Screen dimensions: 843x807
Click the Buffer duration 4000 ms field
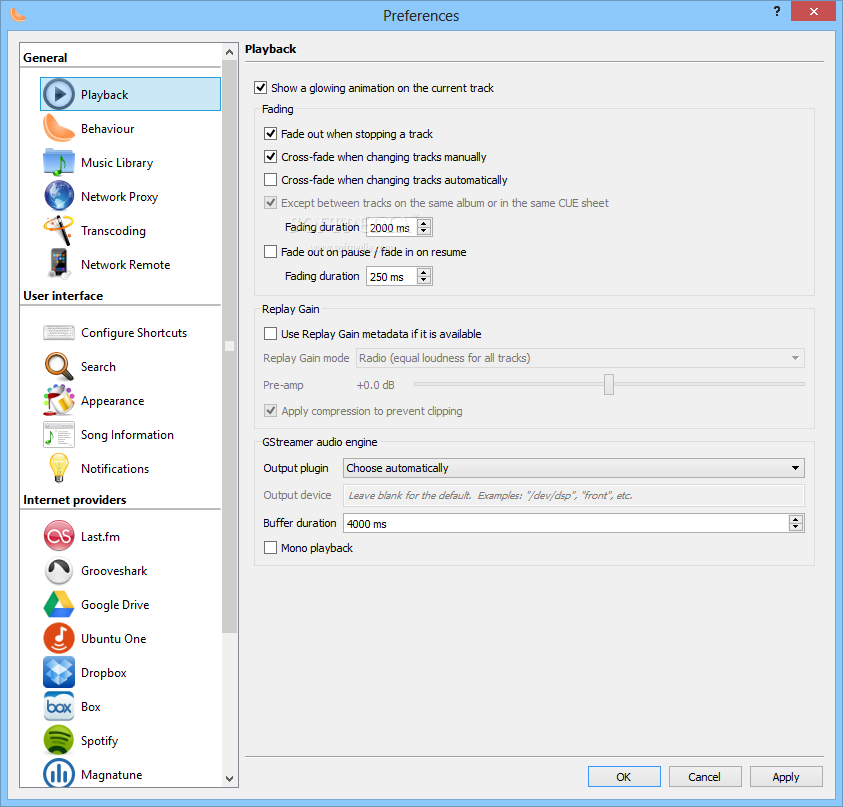click(x=567, y=523)
